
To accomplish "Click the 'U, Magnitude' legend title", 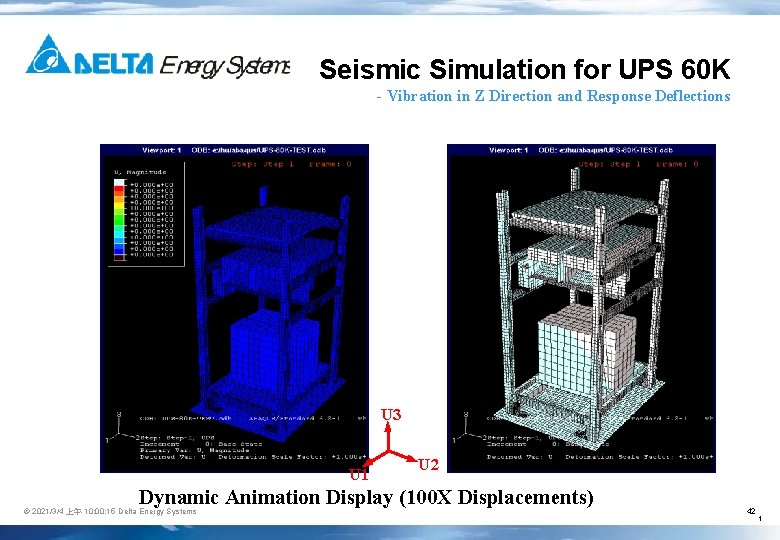I will [141, 172].
